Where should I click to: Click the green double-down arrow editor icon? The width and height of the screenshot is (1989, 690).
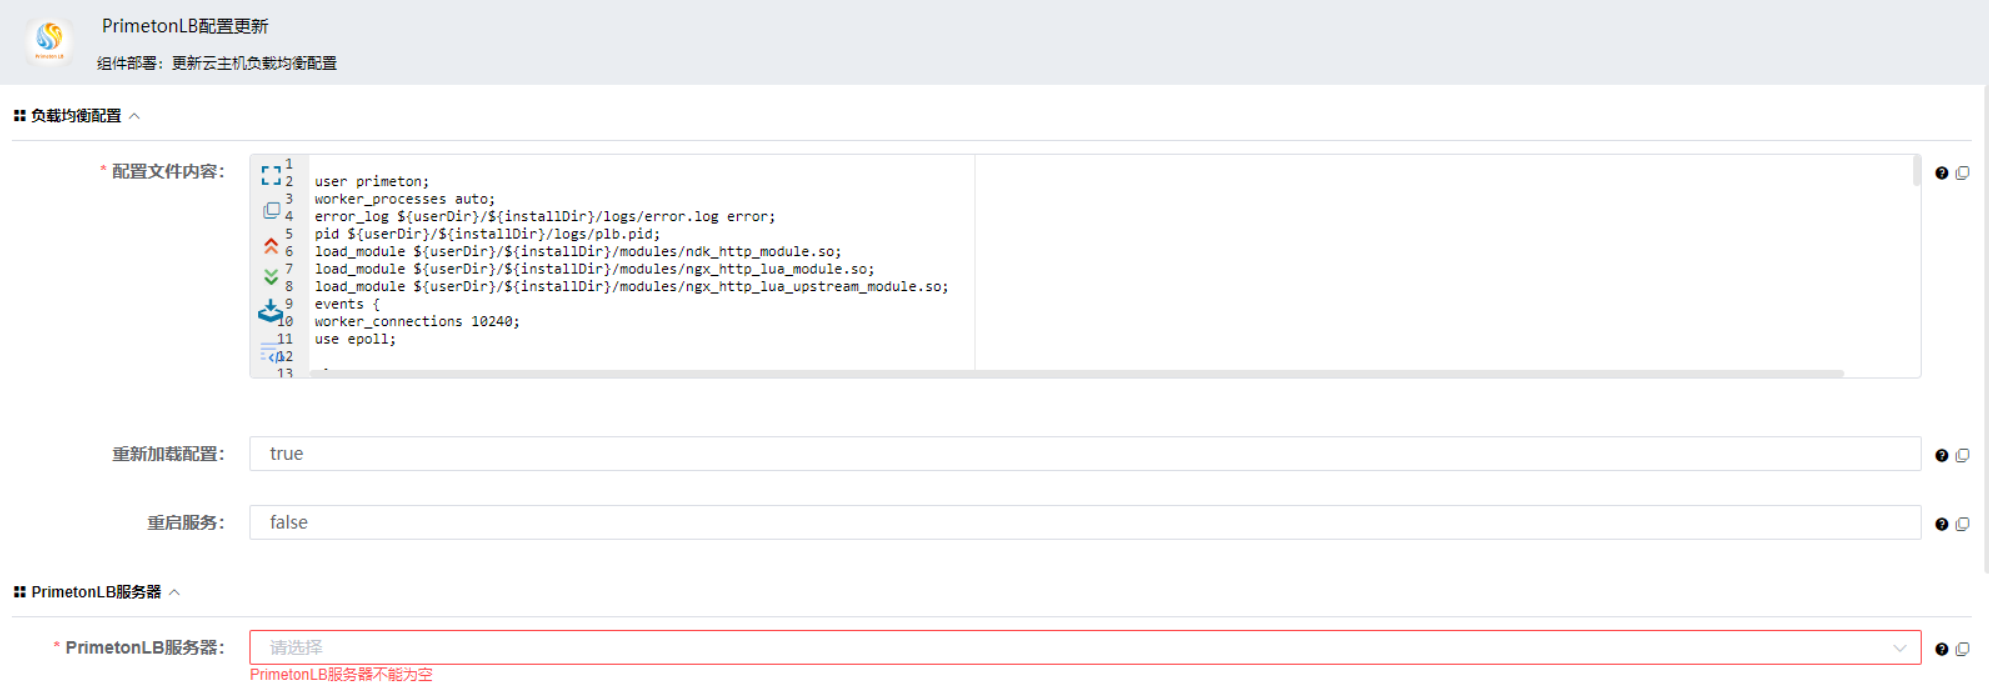pyautogui.click(x=270, y=277)
